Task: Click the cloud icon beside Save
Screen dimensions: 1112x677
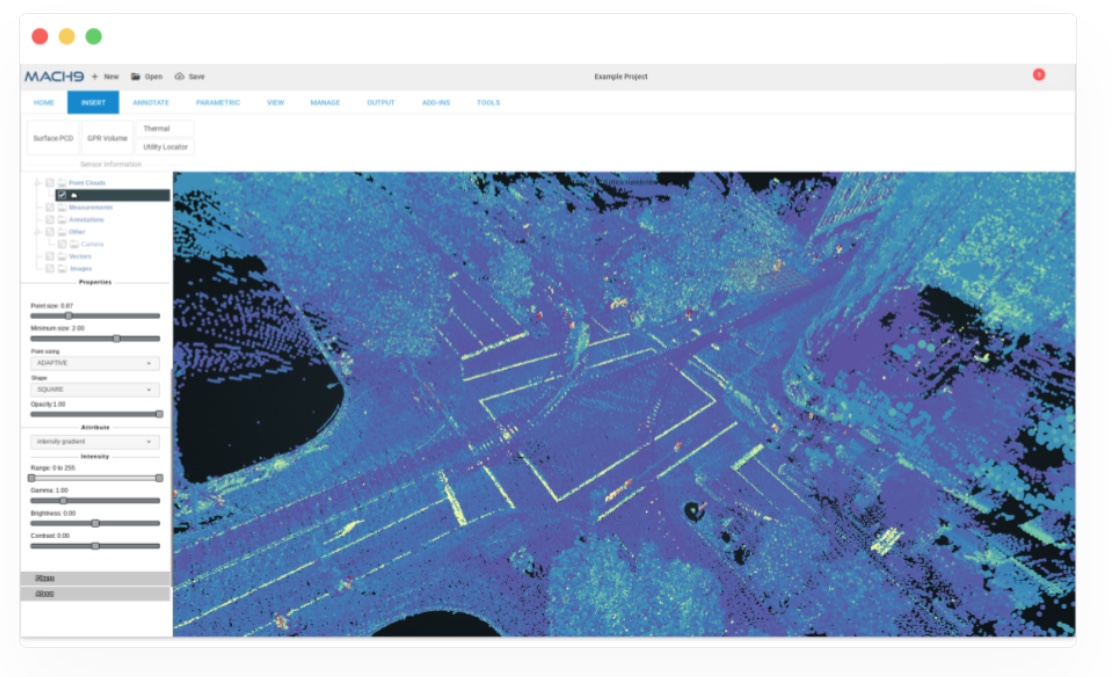Action: (x=179, y=77)
